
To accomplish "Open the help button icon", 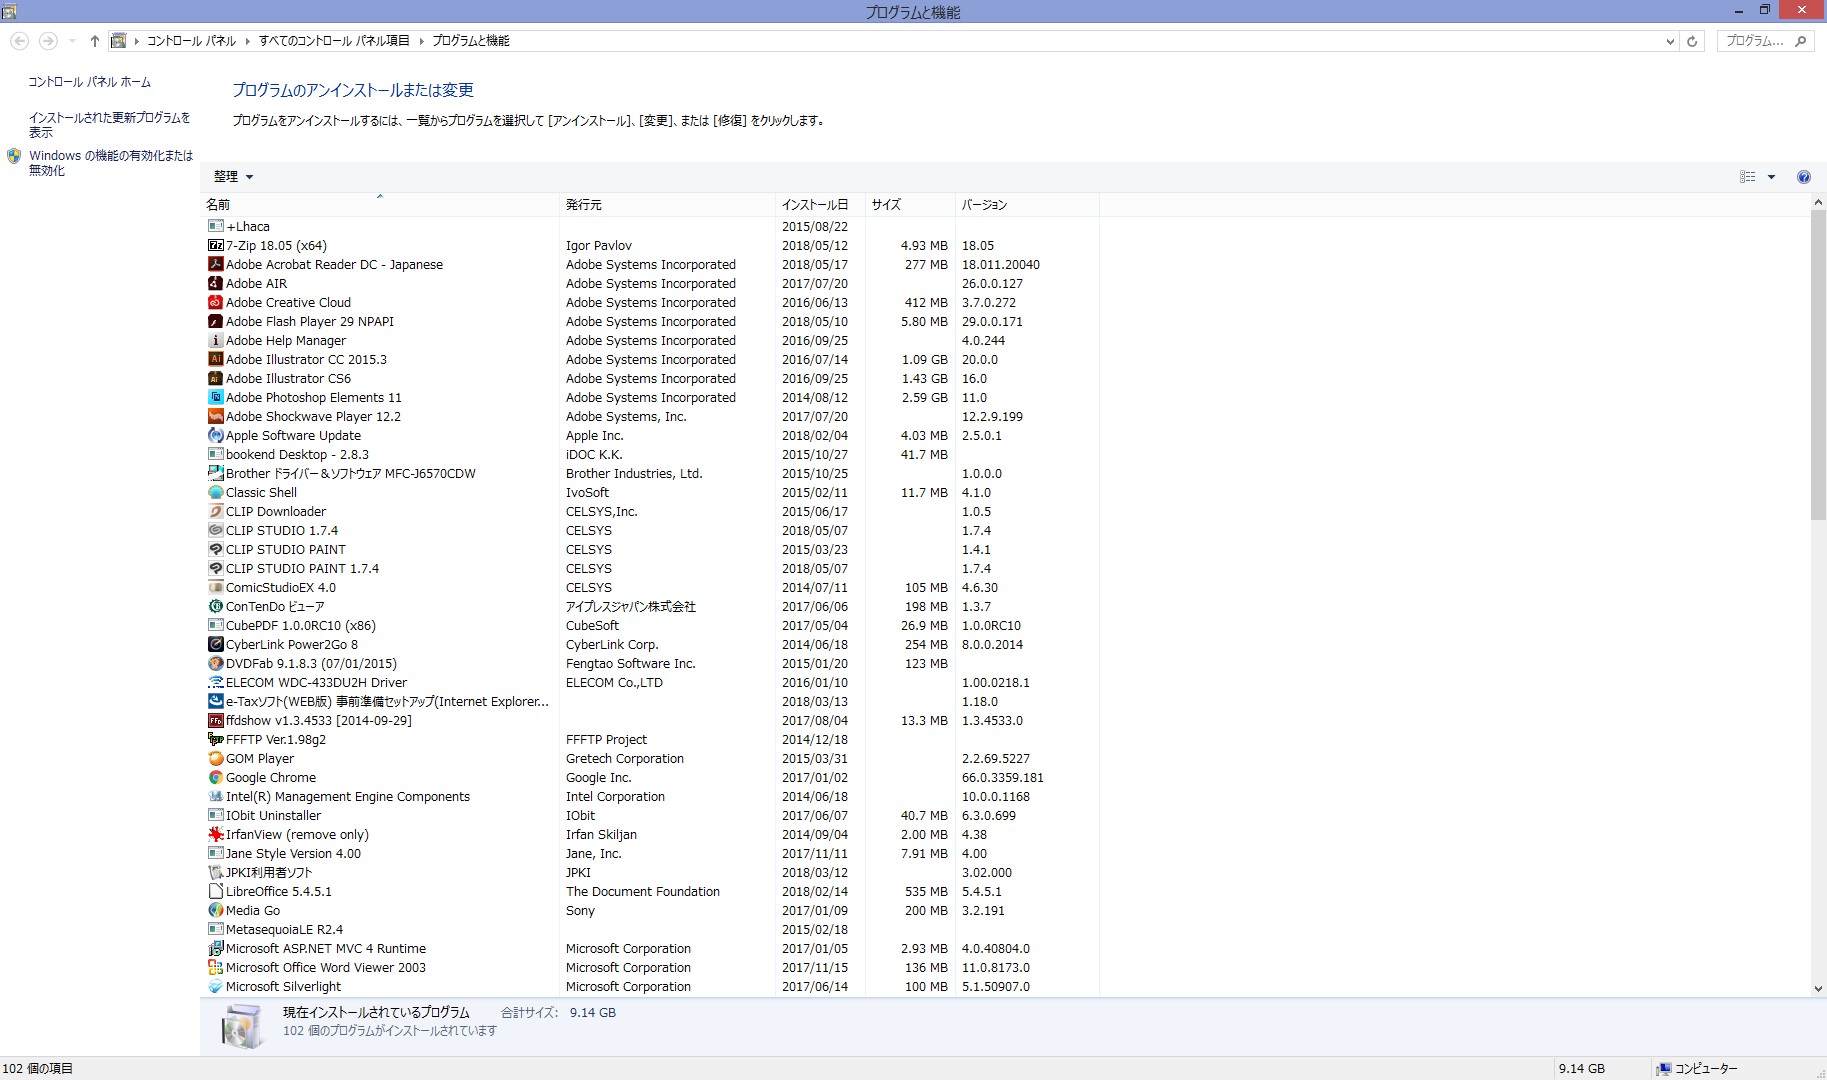I will pyautogui.click(x=1803, y=177).
